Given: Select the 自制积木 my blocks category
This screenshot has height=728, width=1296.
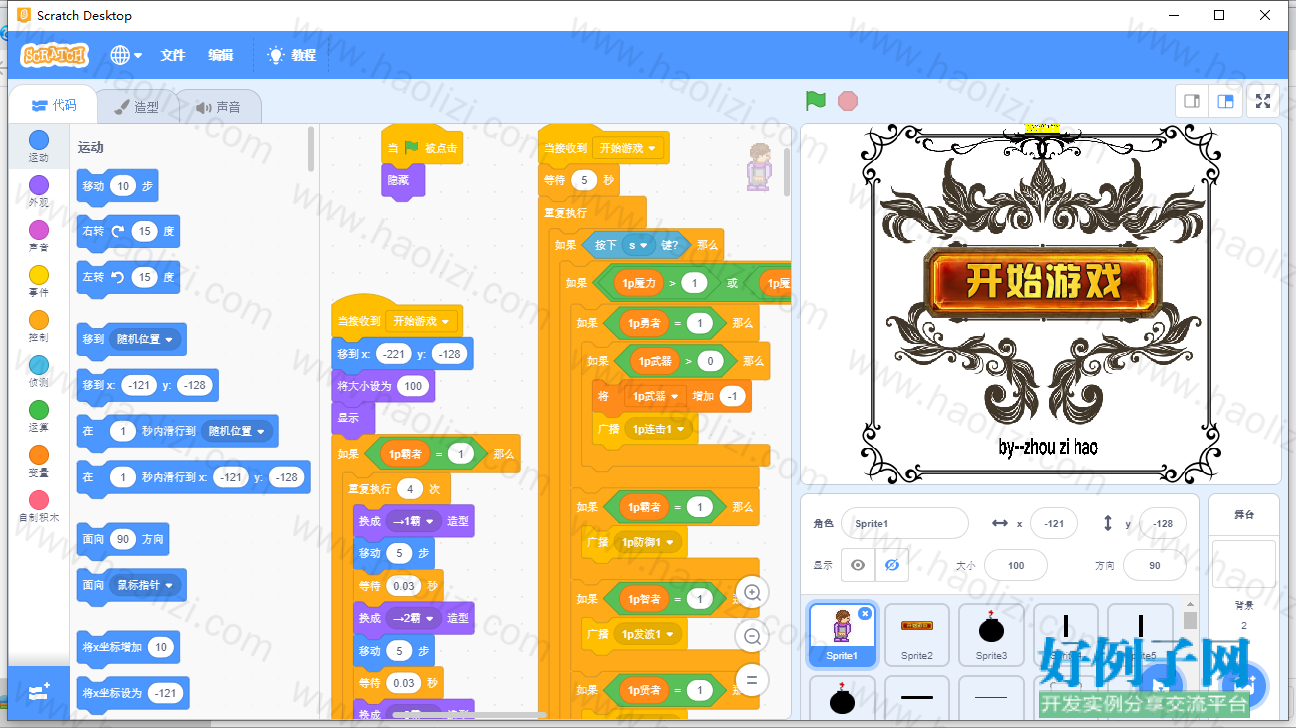Looking at the screenshot, I should (38, 506).
